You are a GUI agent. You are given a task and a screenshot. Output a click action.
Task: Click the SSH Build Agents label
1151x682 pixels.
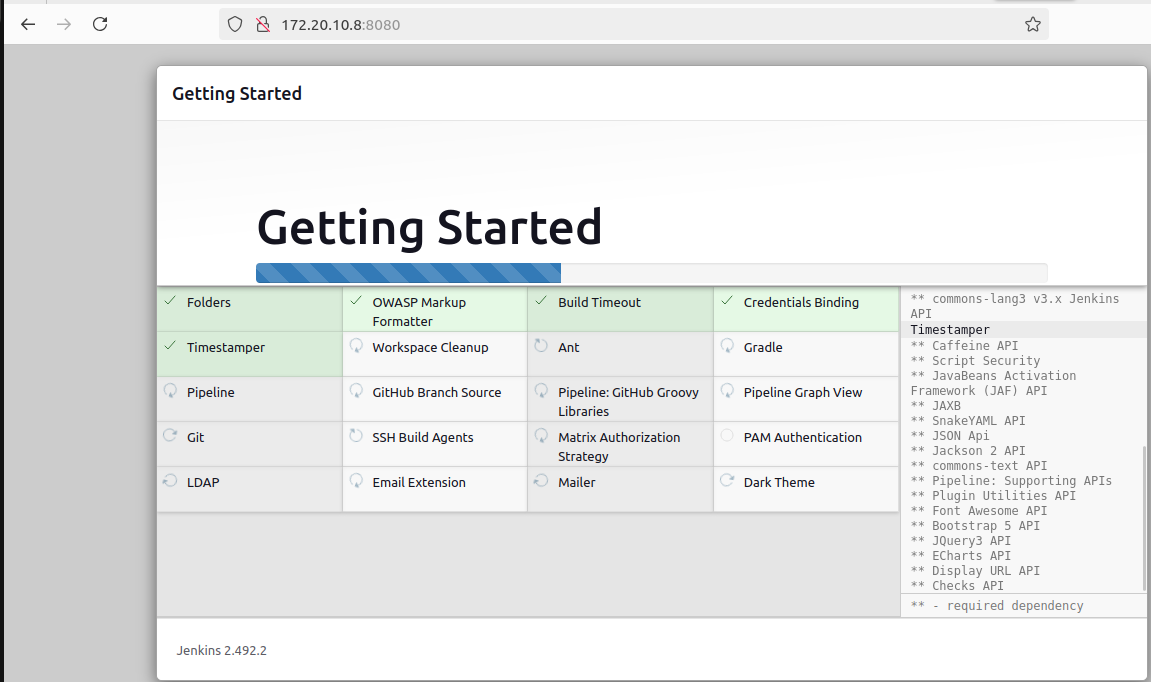pyautogui.click(x=423, y=438)
